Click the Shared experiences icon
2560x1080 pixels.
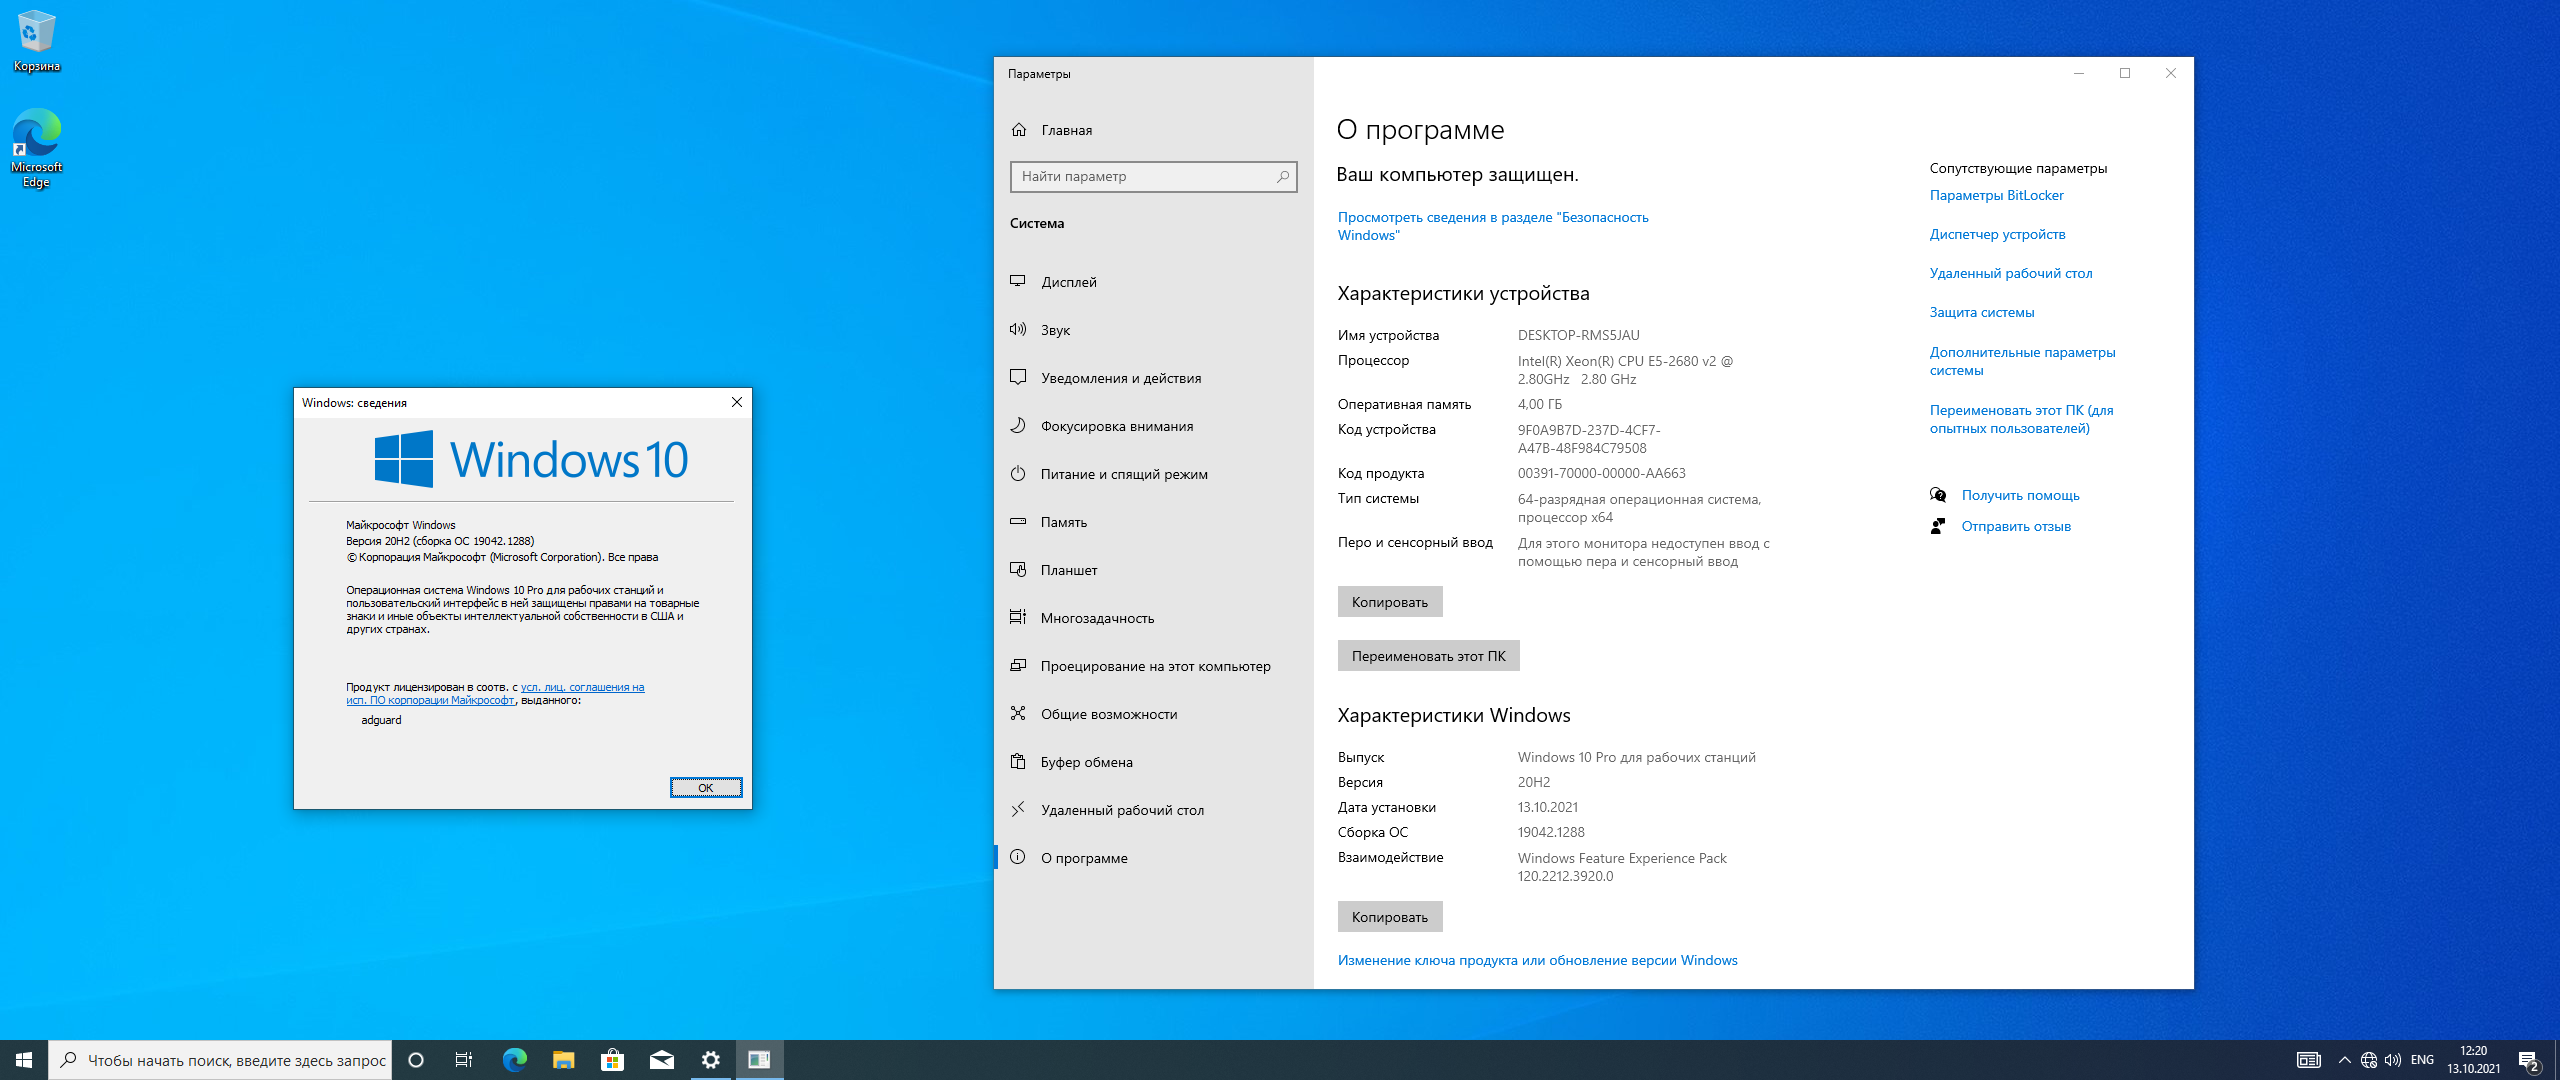[x=1018, y=714]
